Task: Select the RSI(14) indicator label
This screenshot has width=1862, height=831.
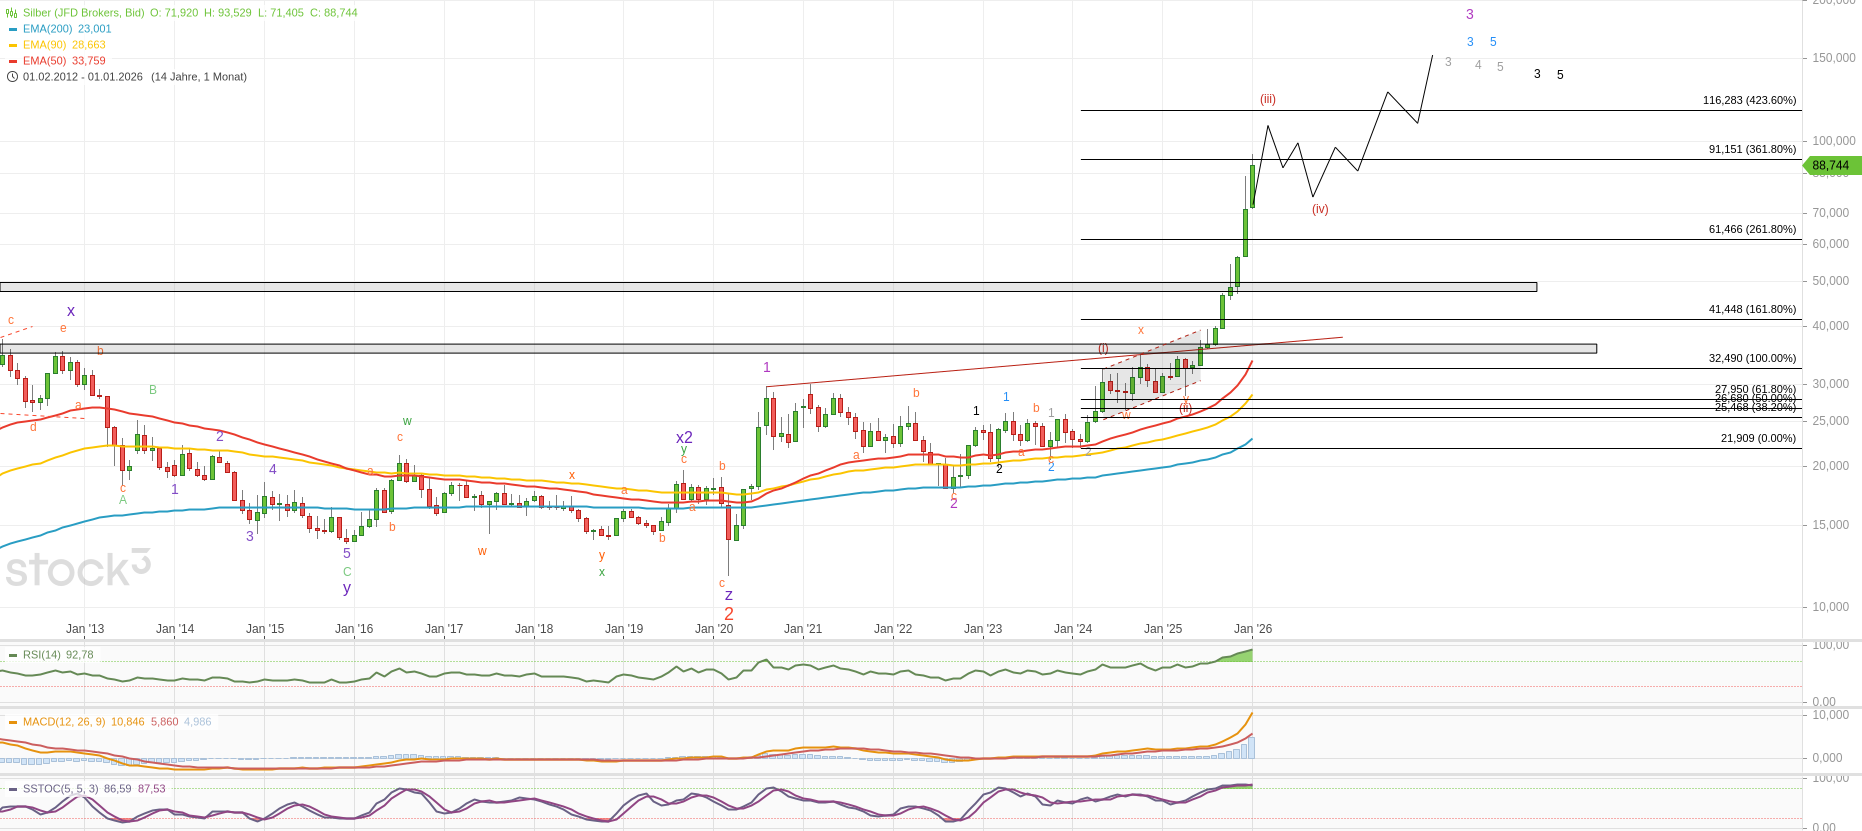Action: click(x=42, y=655)
